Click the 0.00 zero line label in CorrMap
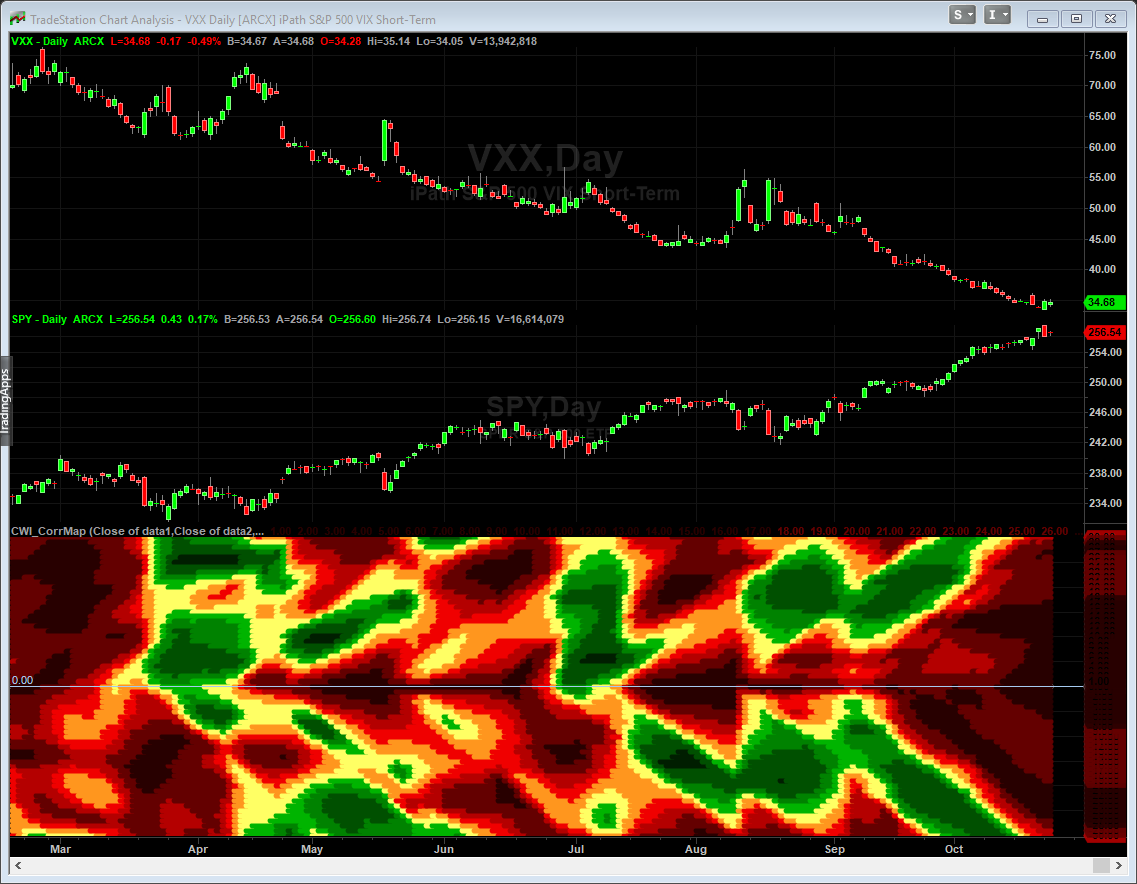Image resolution: width=1137 pixels, height=884 pixels. point(22,680)
